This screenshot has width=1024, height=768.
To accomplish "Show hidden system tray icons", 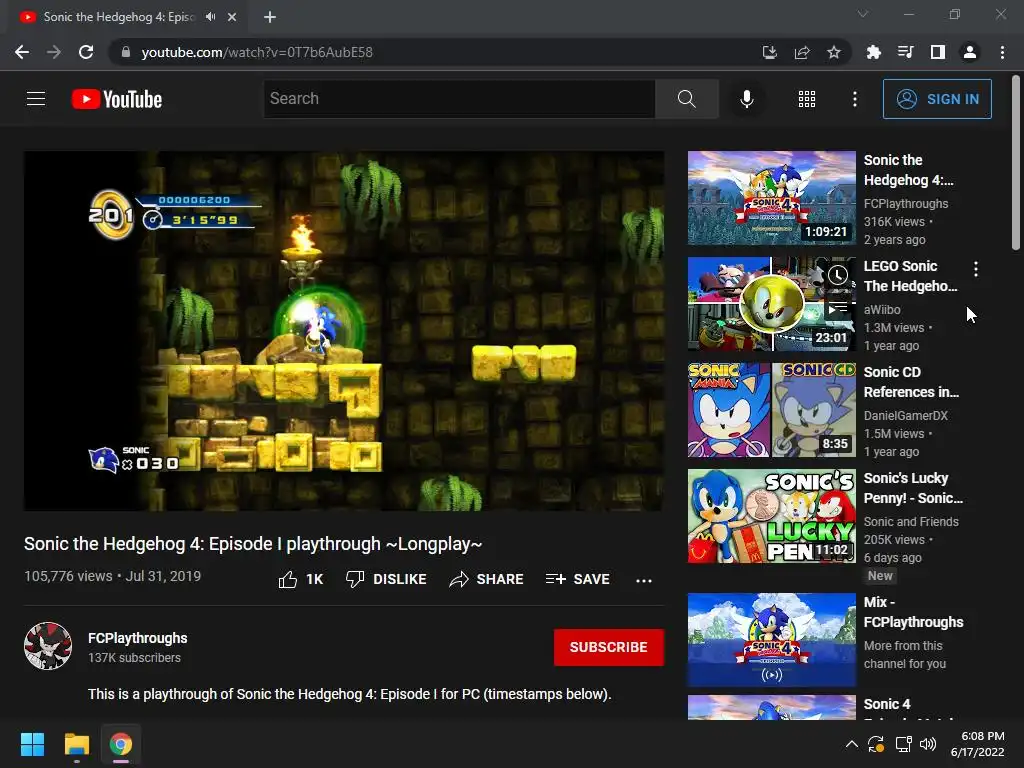I will pos(852,744).
